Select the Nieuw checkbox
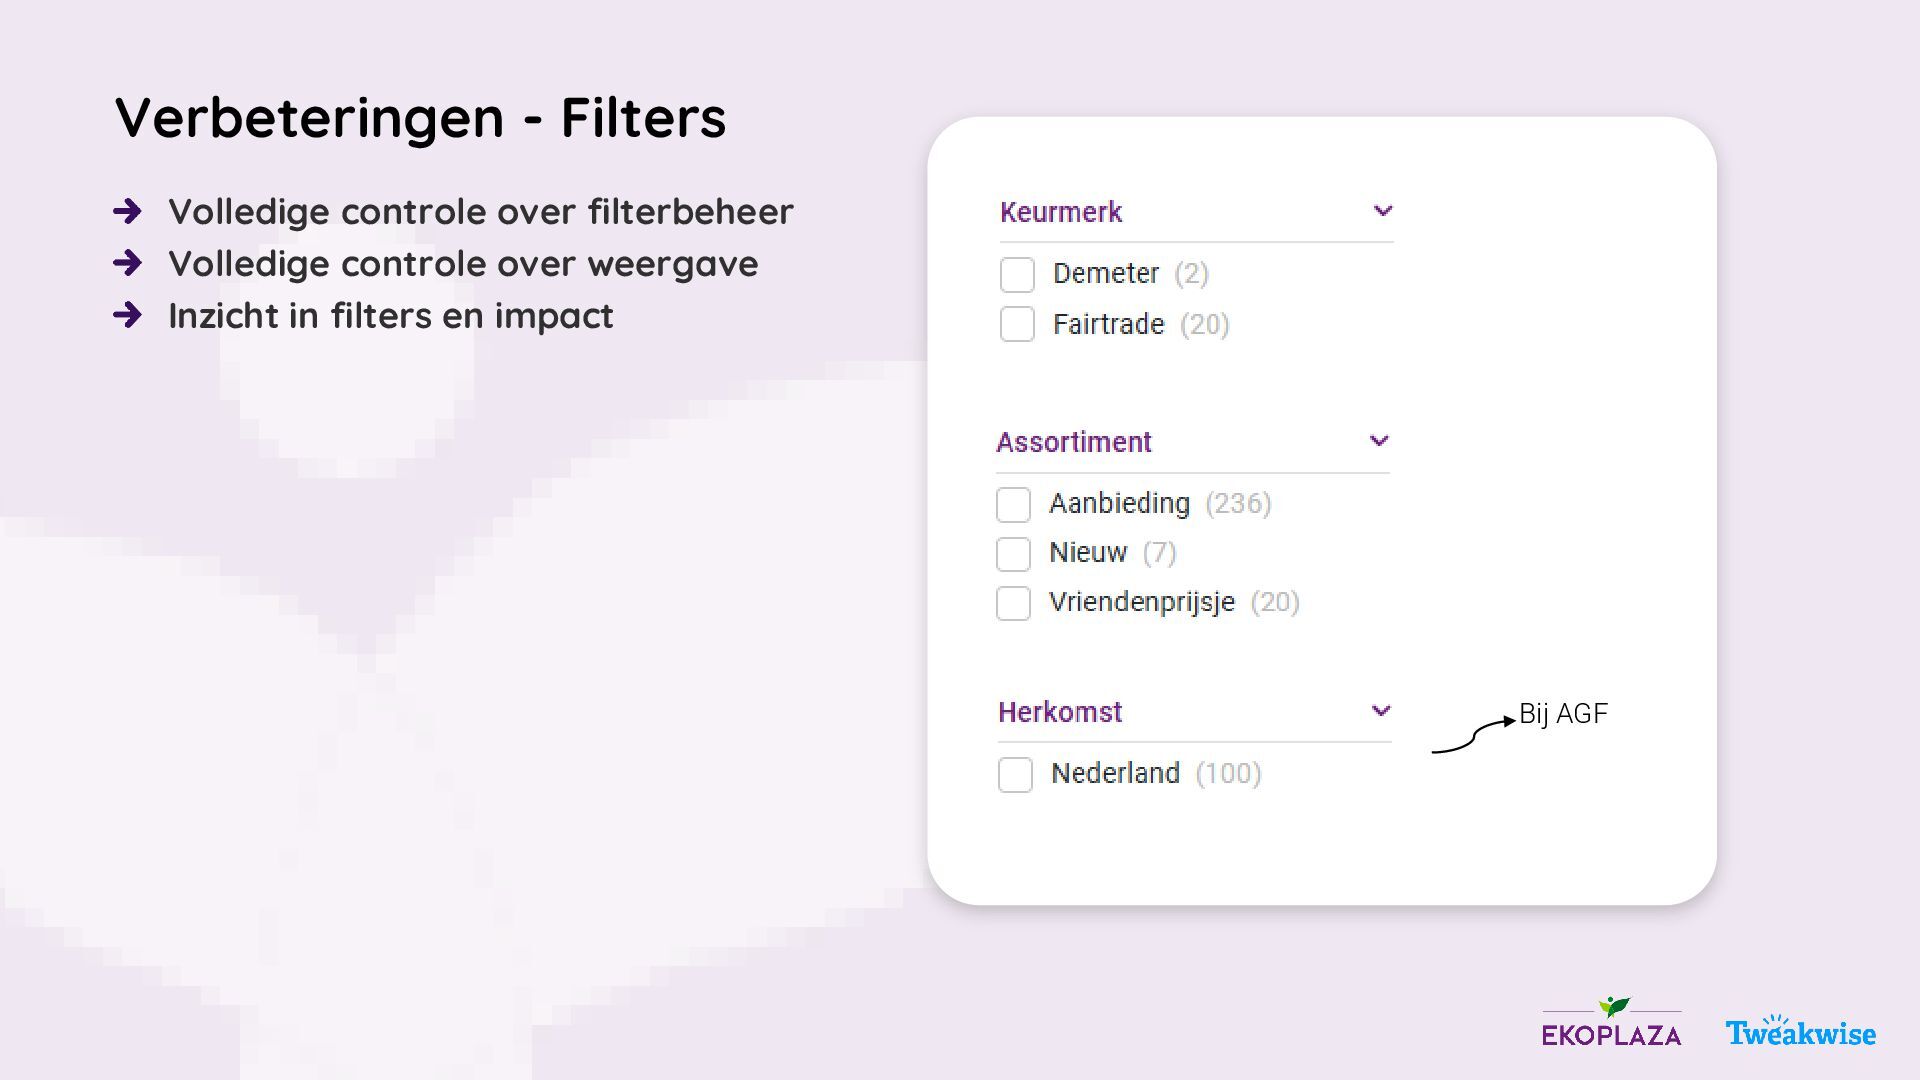 pyautogui.click(x=1013, y=553)
